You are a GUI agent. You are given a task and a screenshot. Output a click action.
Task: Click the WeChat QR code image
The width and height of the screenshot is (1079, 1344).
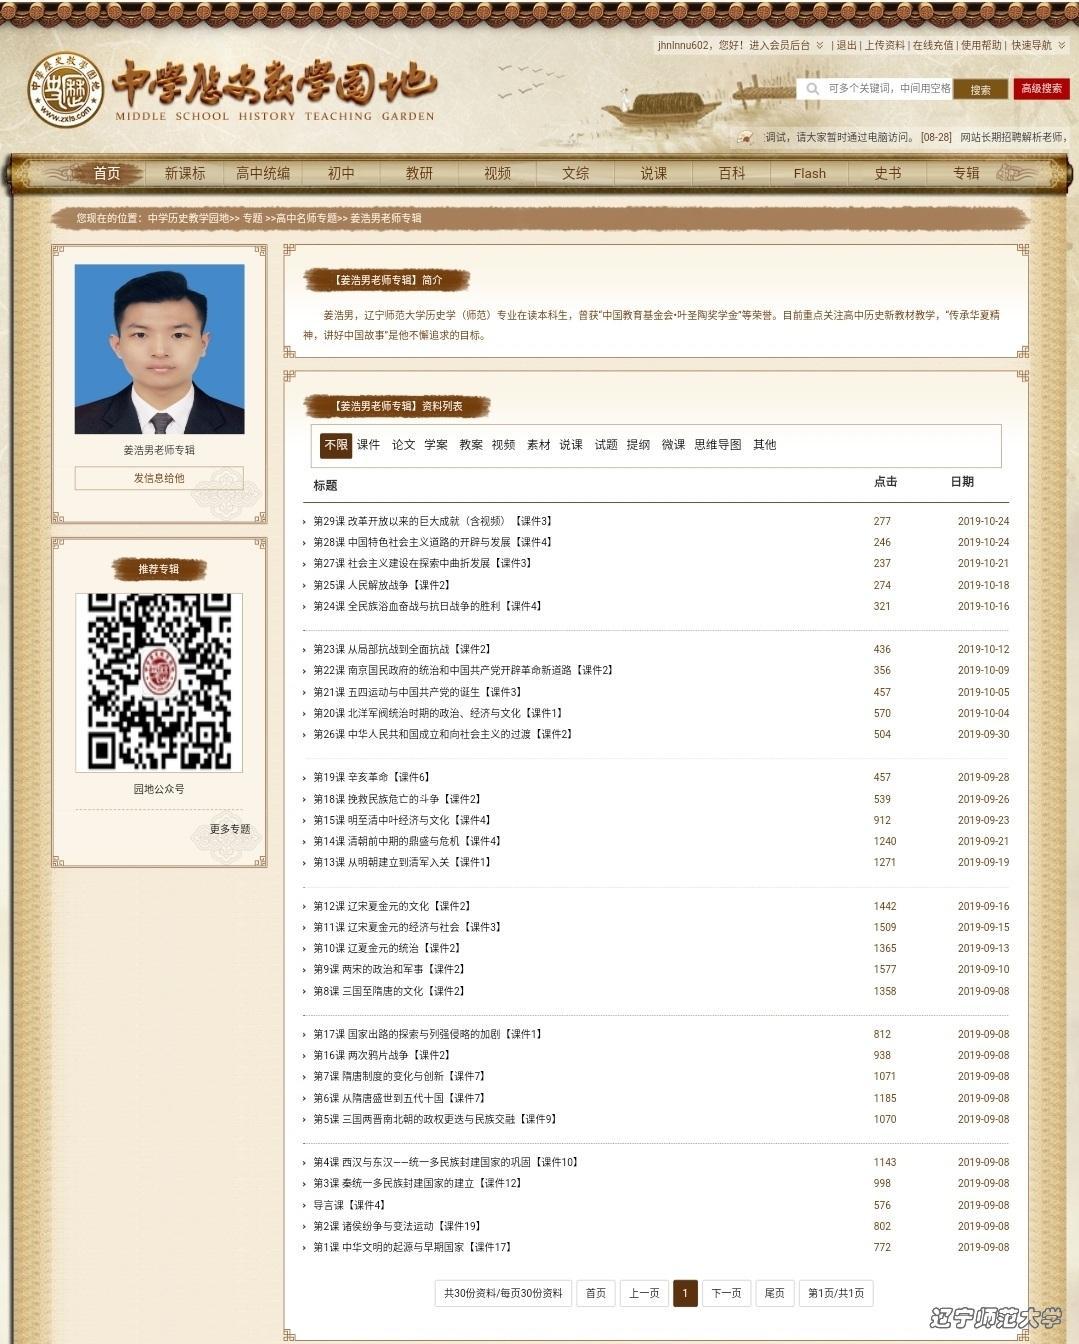(x=159, y=682)
